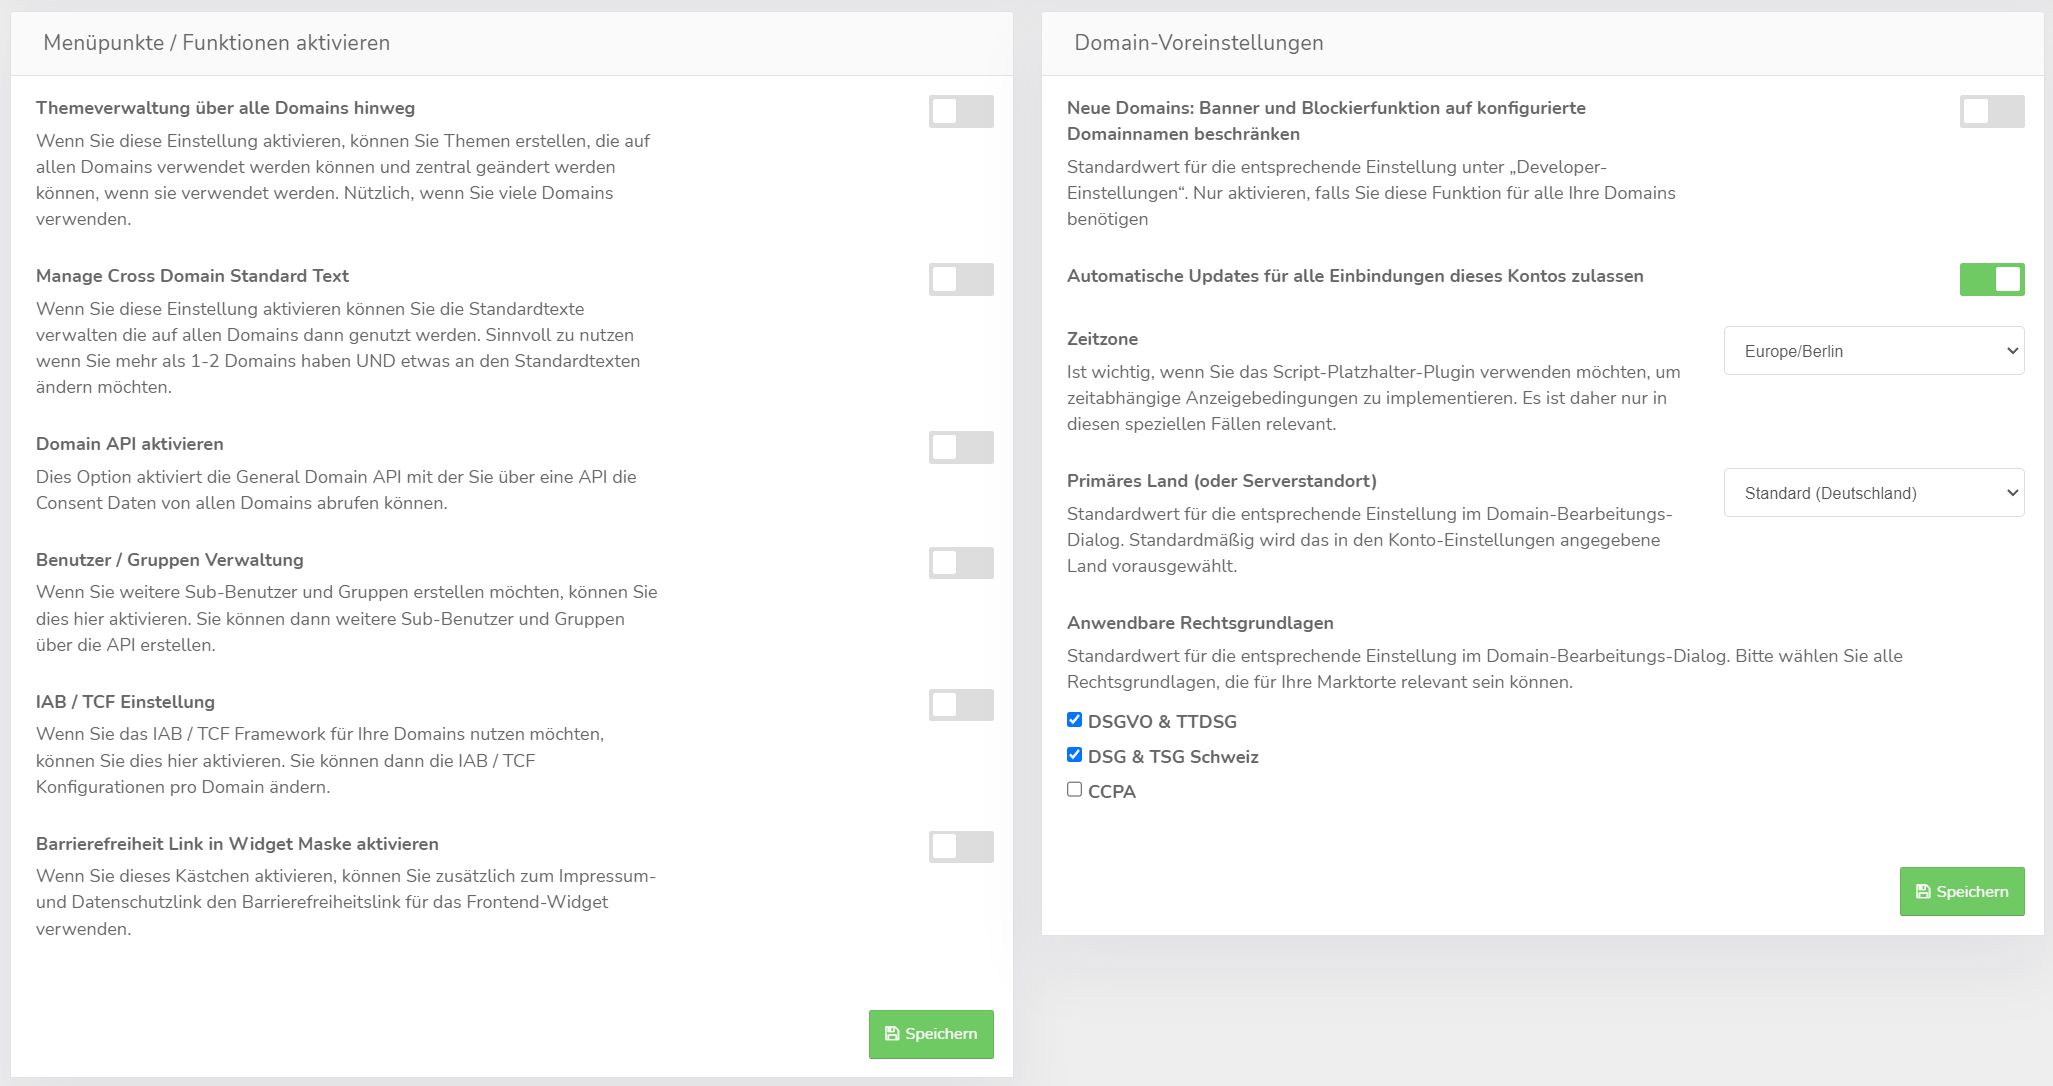The image size is (2053, 1086).
Task: Click Speichern in Menüpunkte panel
Action: [940, 1034]
